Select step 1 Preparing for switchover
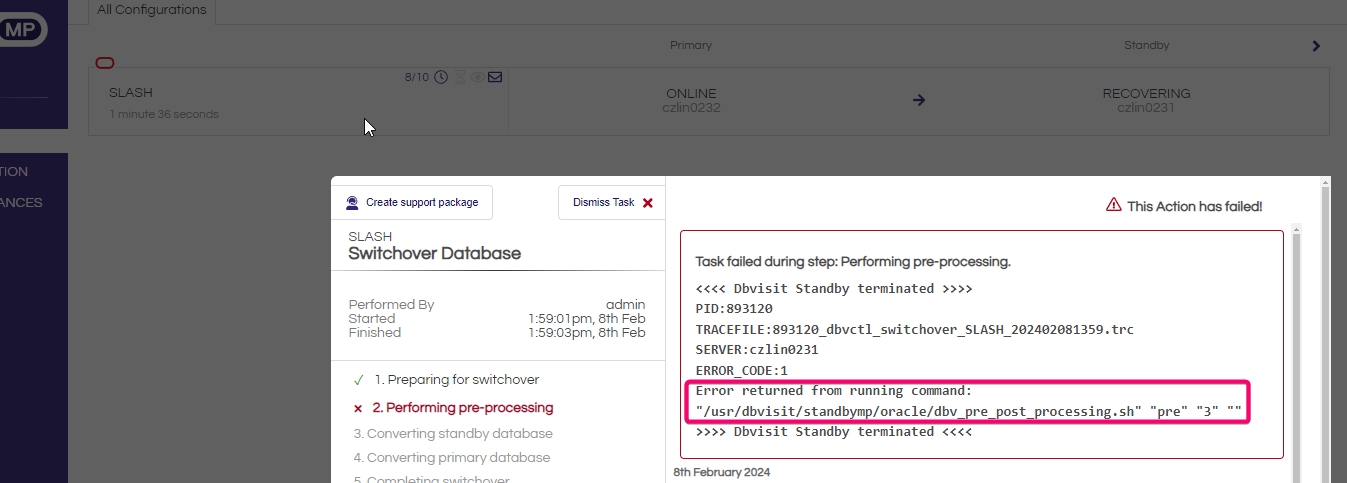The height and width of the screenshot is (483, 1347). (456, 380)
